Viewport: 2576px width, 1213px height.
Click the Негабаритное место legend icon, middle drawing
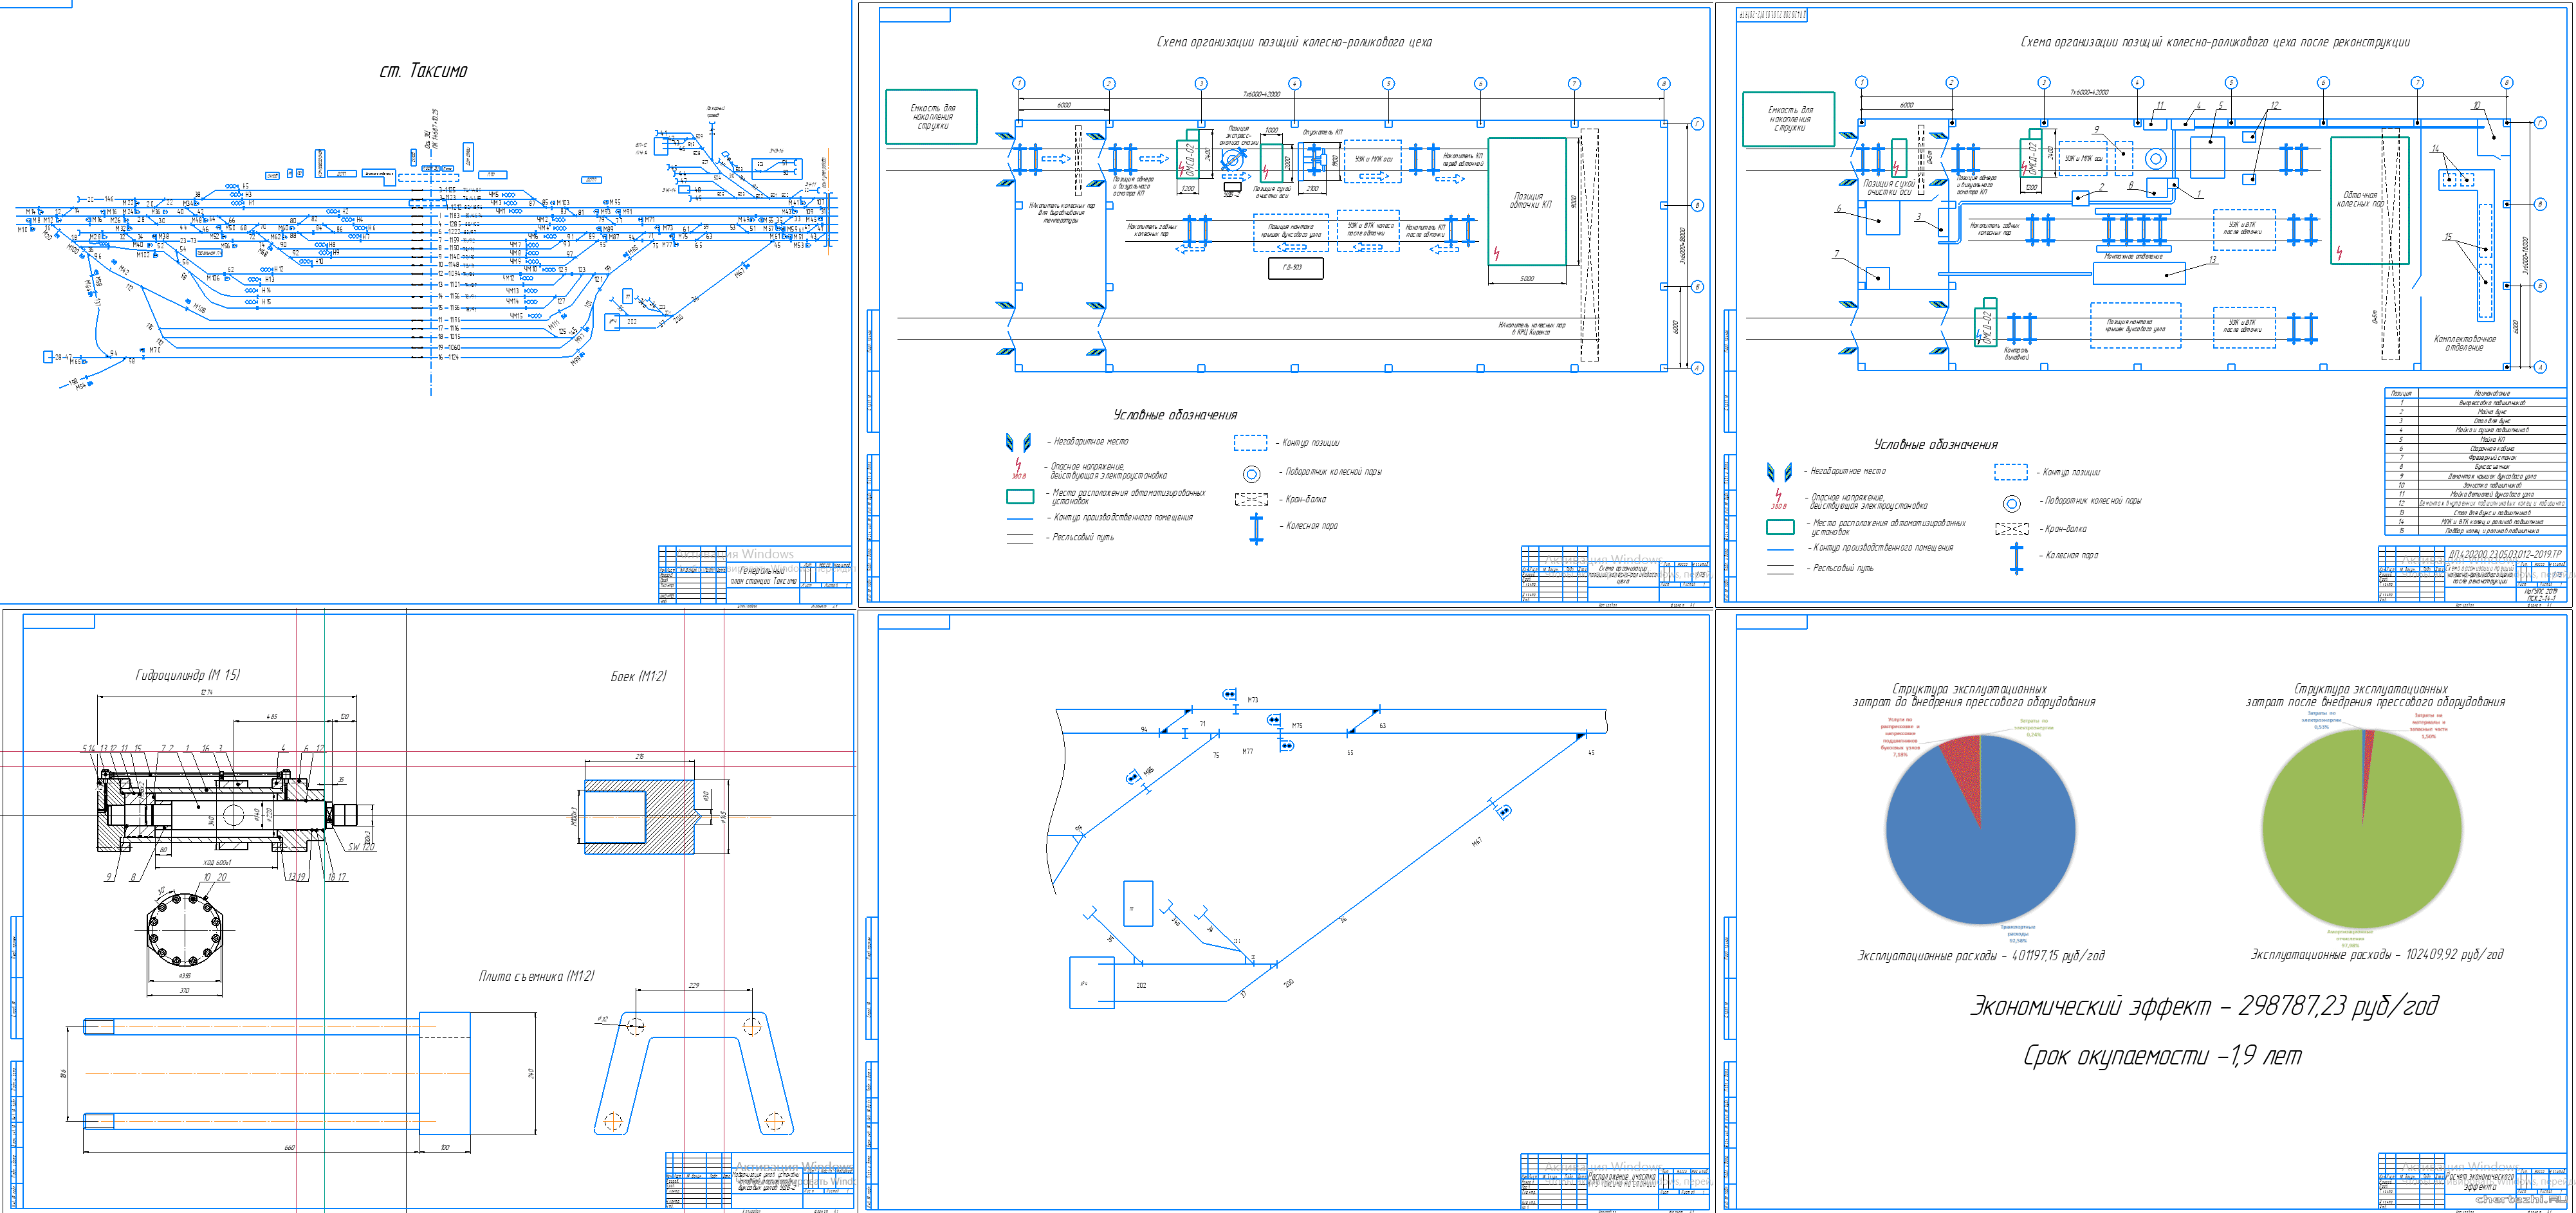tap(1018, 442)
